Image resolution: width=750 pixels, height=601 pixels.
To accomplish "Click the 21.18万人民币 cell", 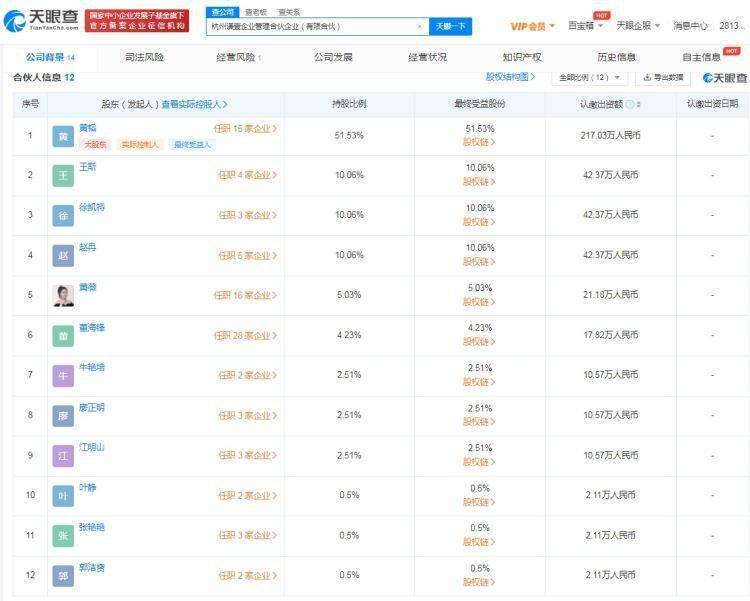I will [x=610, y=295].
